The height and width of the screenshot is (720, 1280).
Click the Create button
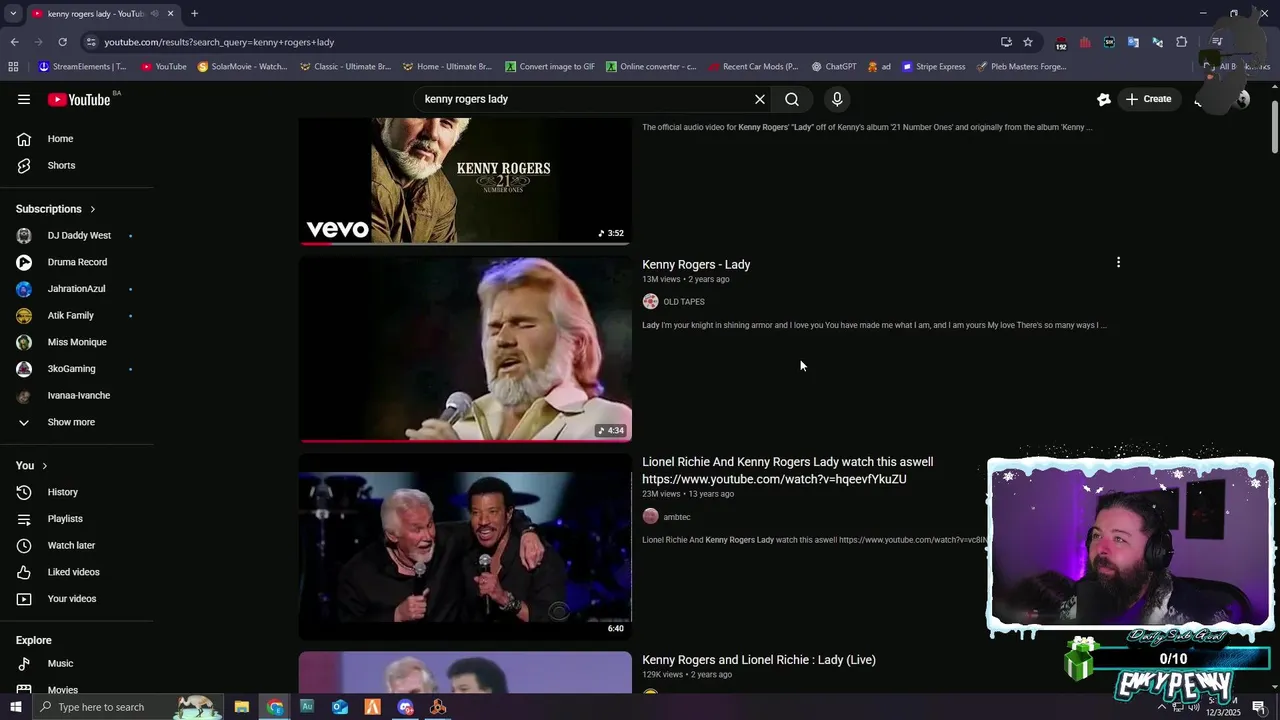[1148, 99]
